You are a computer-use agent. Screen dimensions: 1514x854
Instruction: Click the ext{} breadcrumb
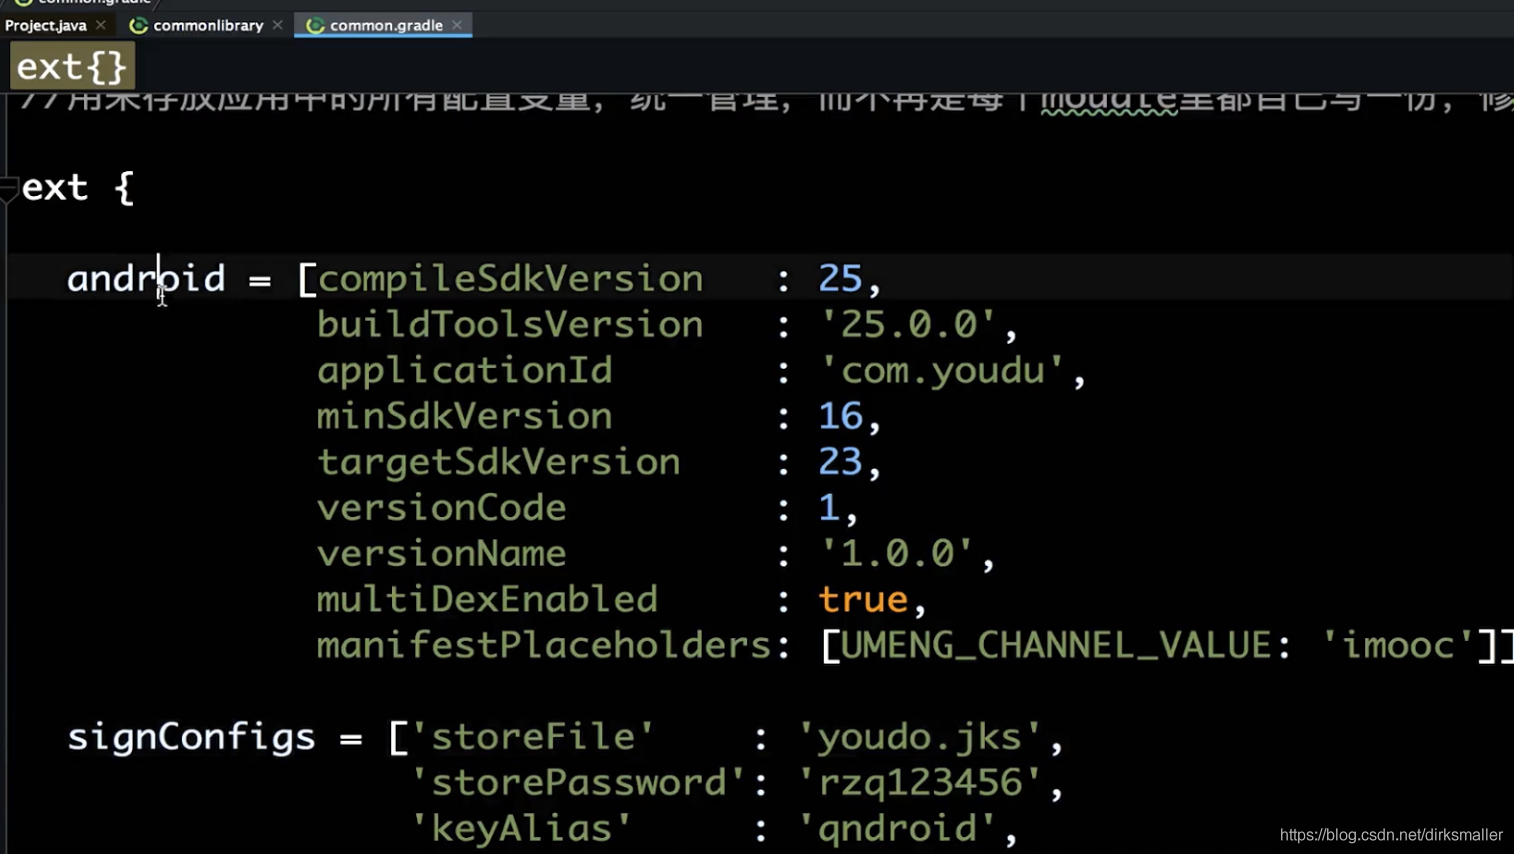72,67
